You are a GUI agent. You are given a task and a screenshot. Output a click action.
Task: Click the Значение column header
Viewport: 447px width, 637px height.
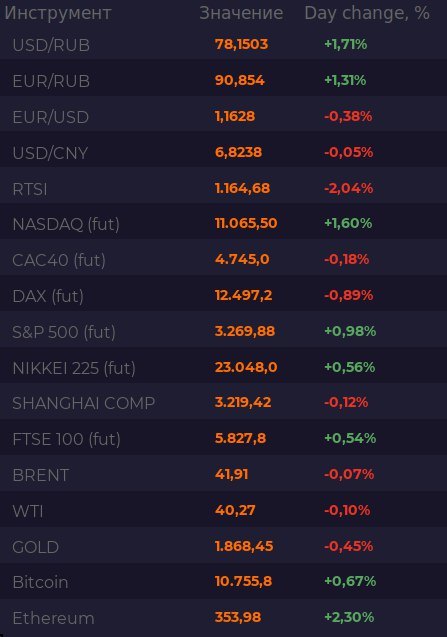pyautogui.click(x=241, y=13)
